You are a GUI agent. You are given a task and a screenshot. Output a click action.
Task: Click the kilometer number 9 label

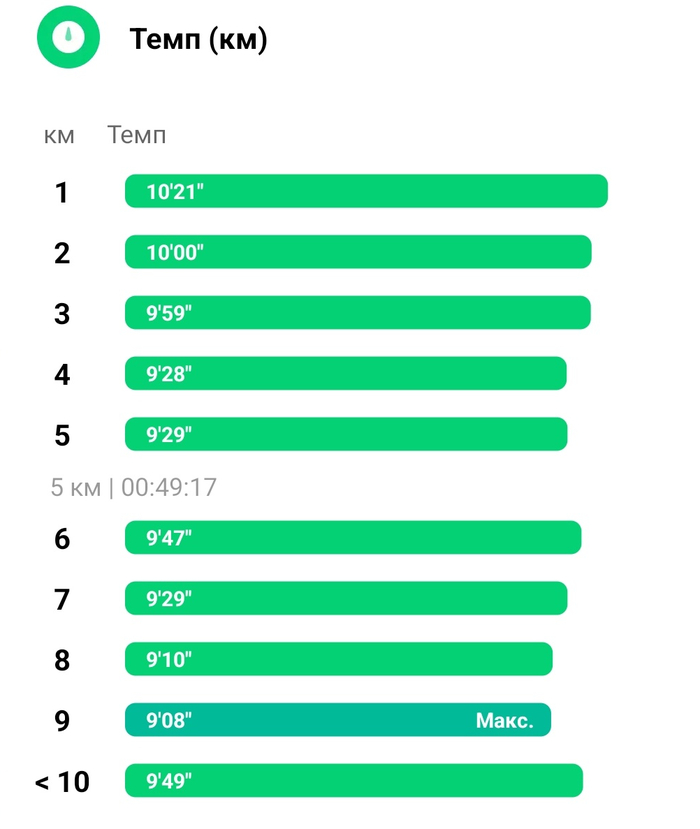coord(62,721)
